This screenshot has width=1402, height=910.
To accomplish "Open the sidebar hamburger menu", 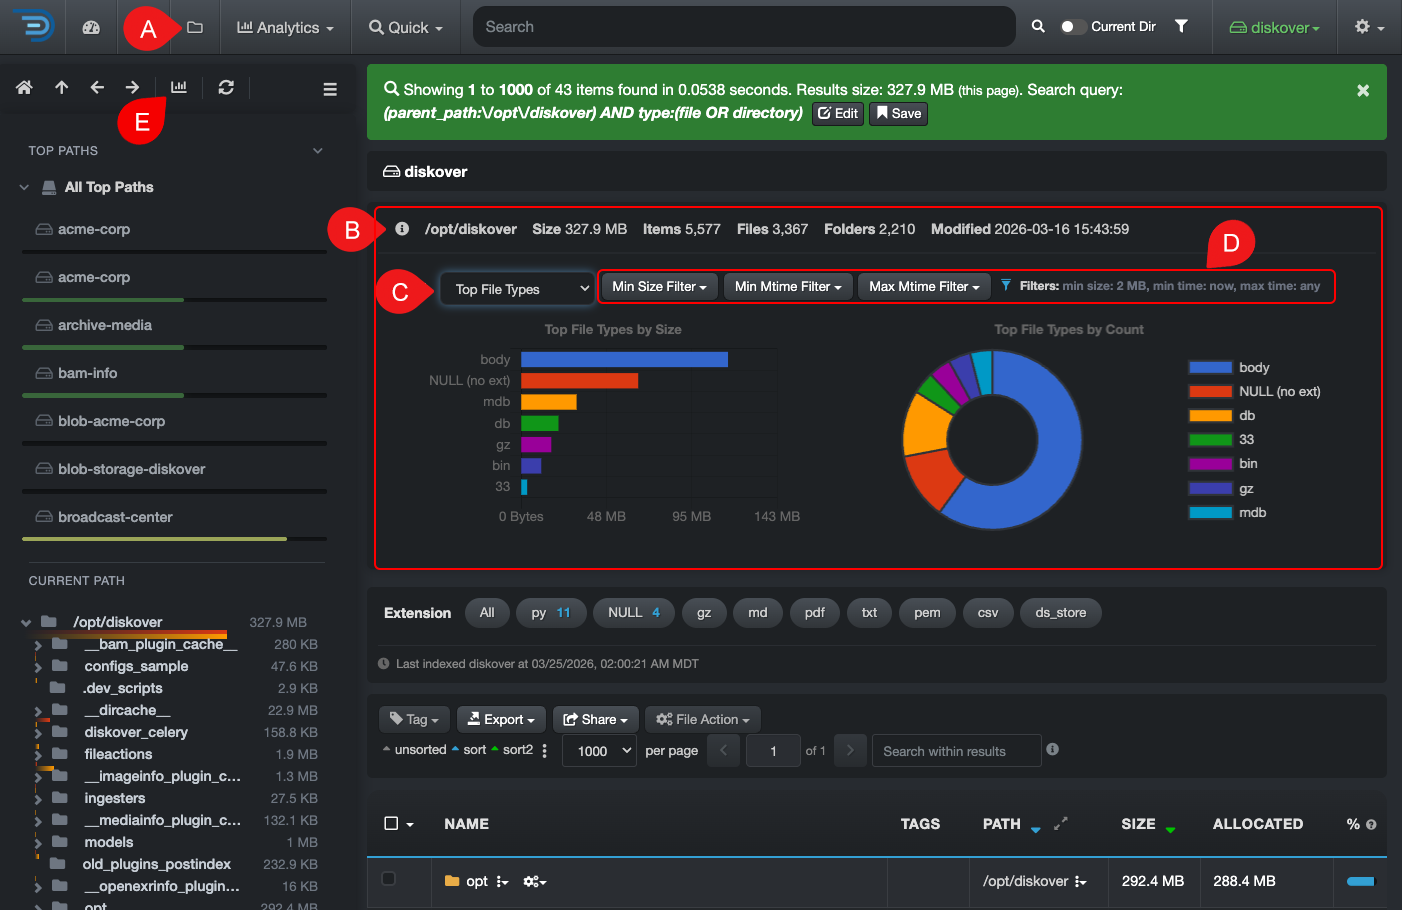I will [x=330, y=89].
